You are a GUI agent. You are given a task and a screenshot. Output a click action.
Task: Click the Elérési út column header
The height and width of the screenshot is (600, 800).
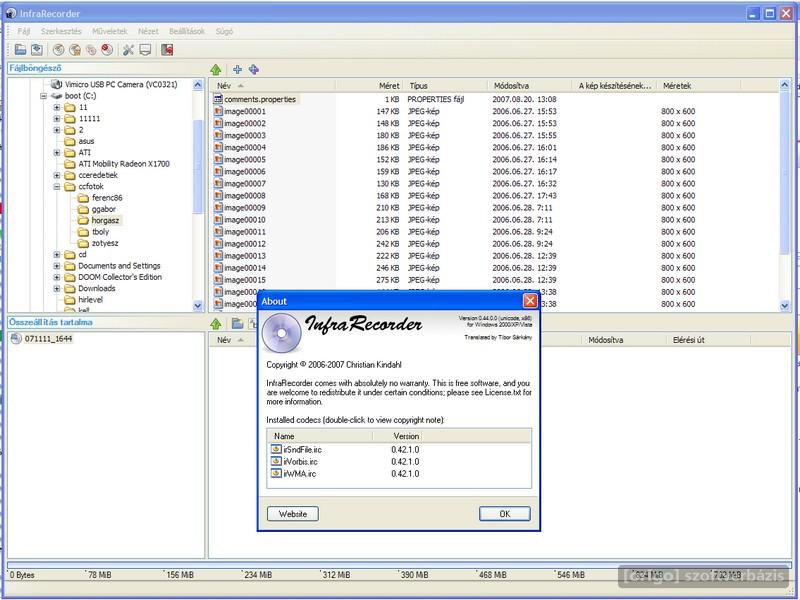click(x=708, y=340)
